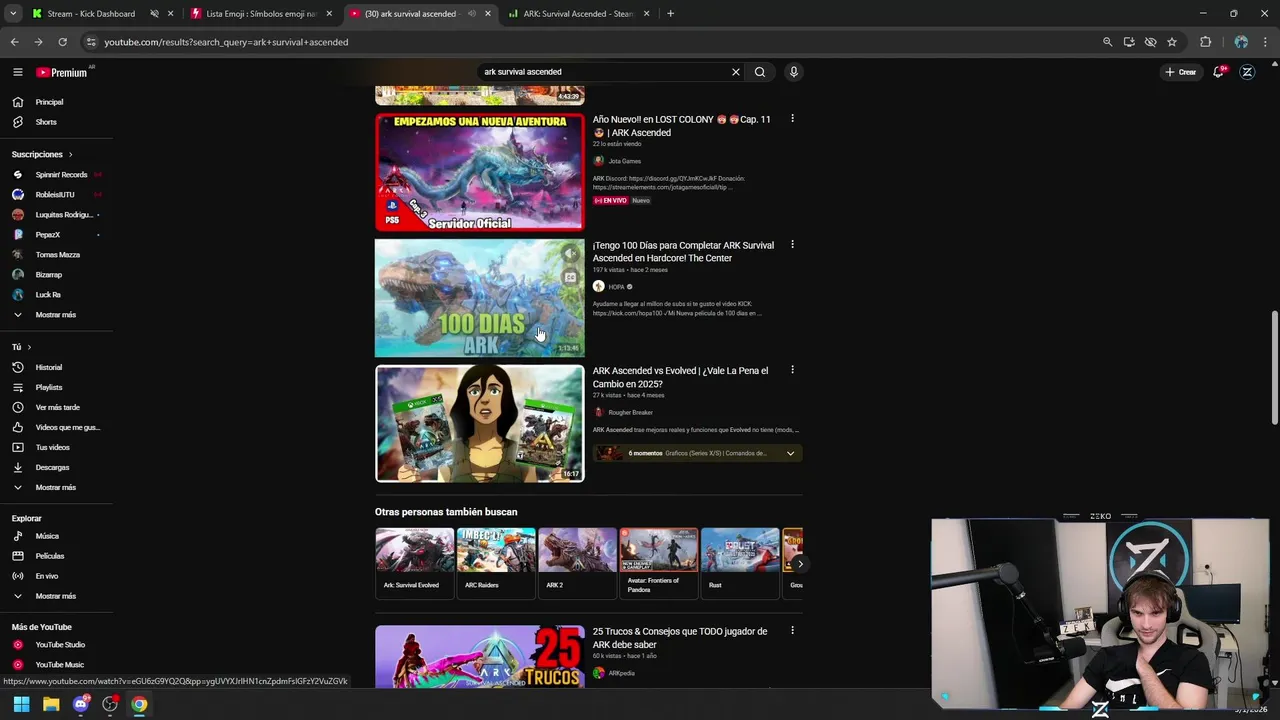
Task: Click the YouTube Premium logo
Action: (62, 72)
